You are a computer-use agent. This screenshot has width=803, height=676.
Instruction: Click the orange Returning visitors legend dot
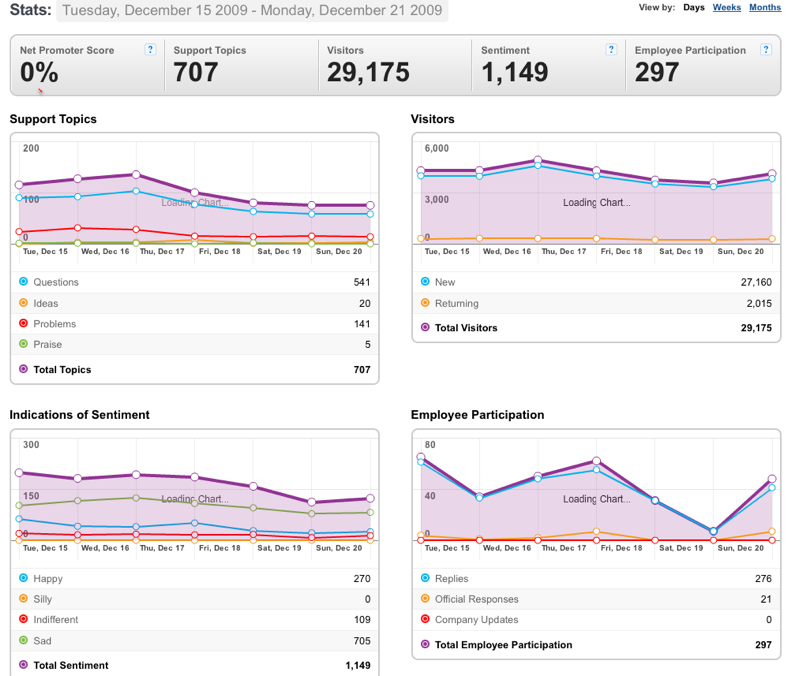425,303
